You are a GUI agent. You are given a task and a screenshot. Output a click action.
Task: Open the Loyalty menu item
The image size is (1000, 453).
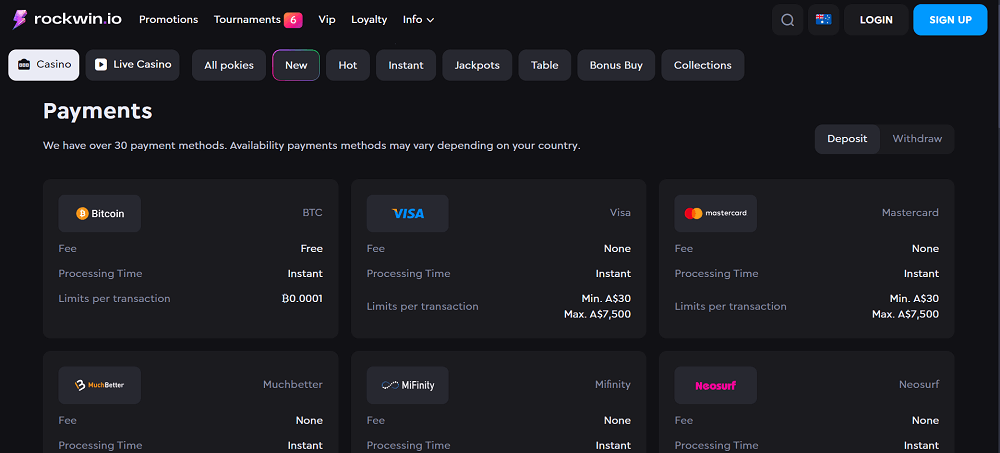tap(369, 20)
